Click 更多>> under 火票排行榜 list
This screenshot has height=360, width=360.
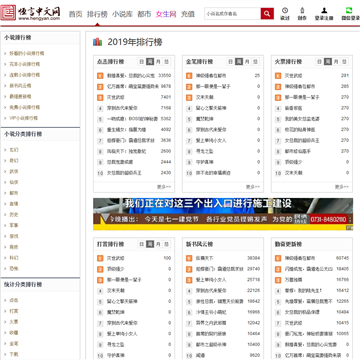click(342, 187)
